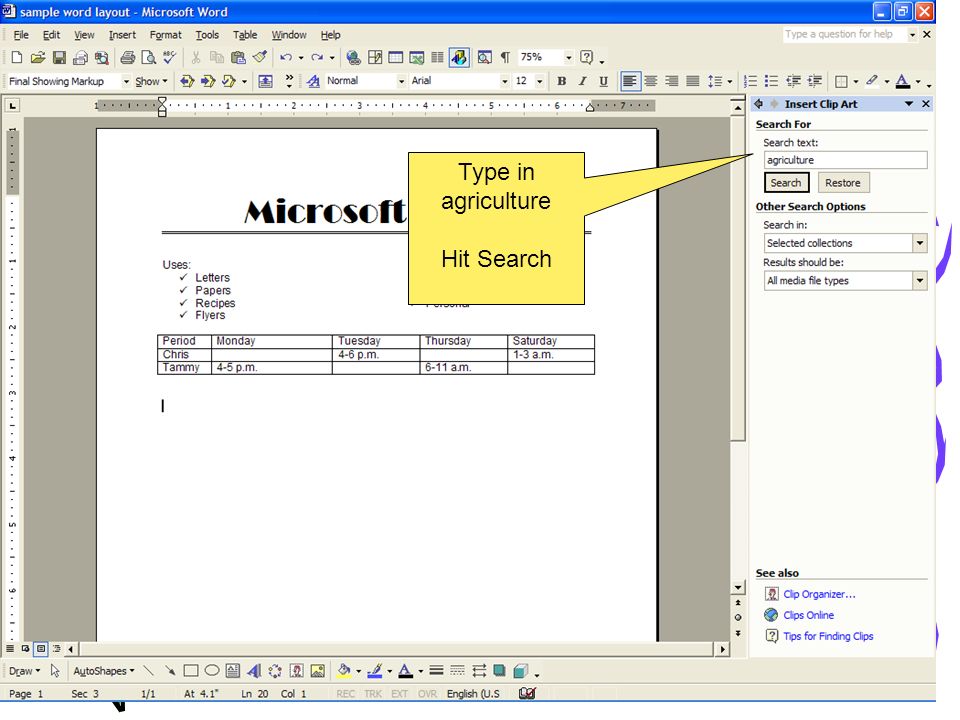Open the Tools menu
The width and height of the screenshot is (960, 720).
tap(207, 35)
